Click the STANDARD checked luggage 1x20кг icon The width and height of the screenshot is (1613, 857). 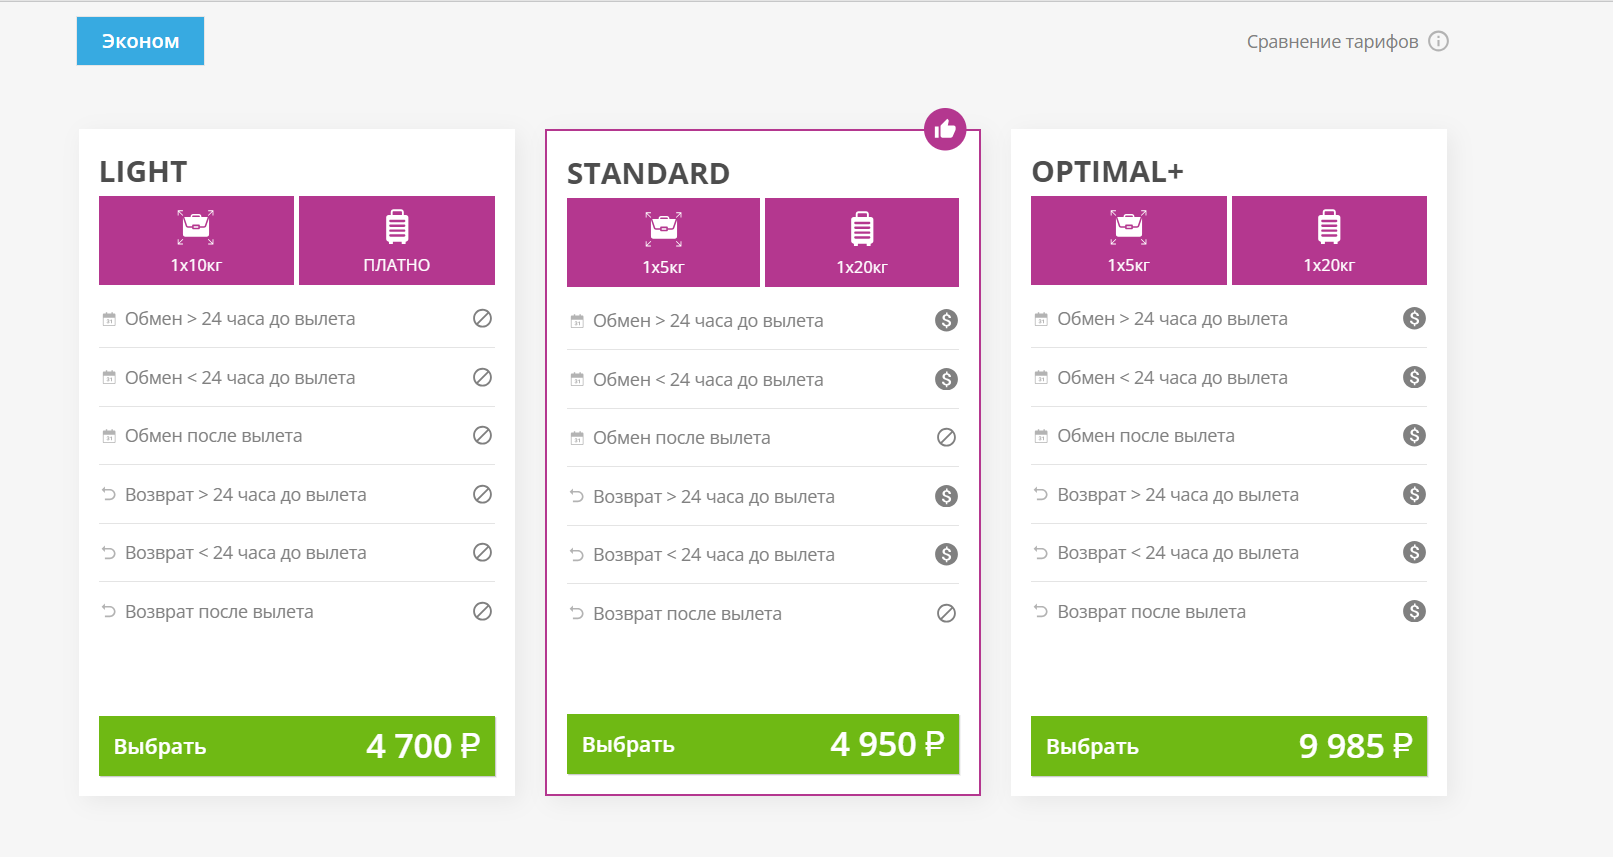(x=862, y=230)
